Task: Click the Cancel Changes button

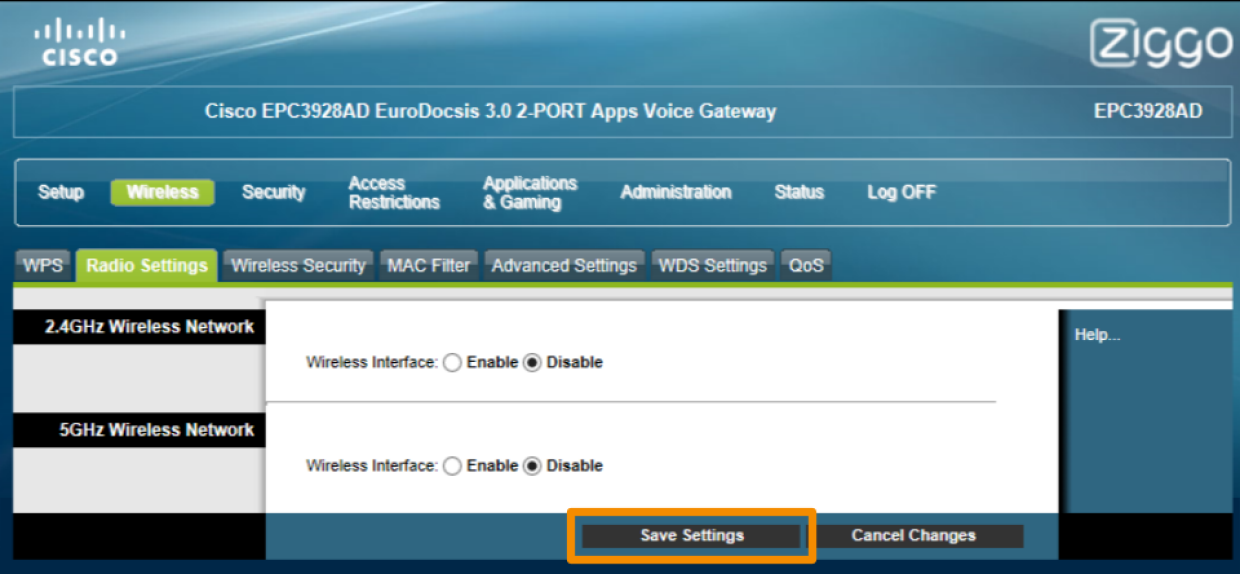Action: pyautogui.click(x=913, y=536)
